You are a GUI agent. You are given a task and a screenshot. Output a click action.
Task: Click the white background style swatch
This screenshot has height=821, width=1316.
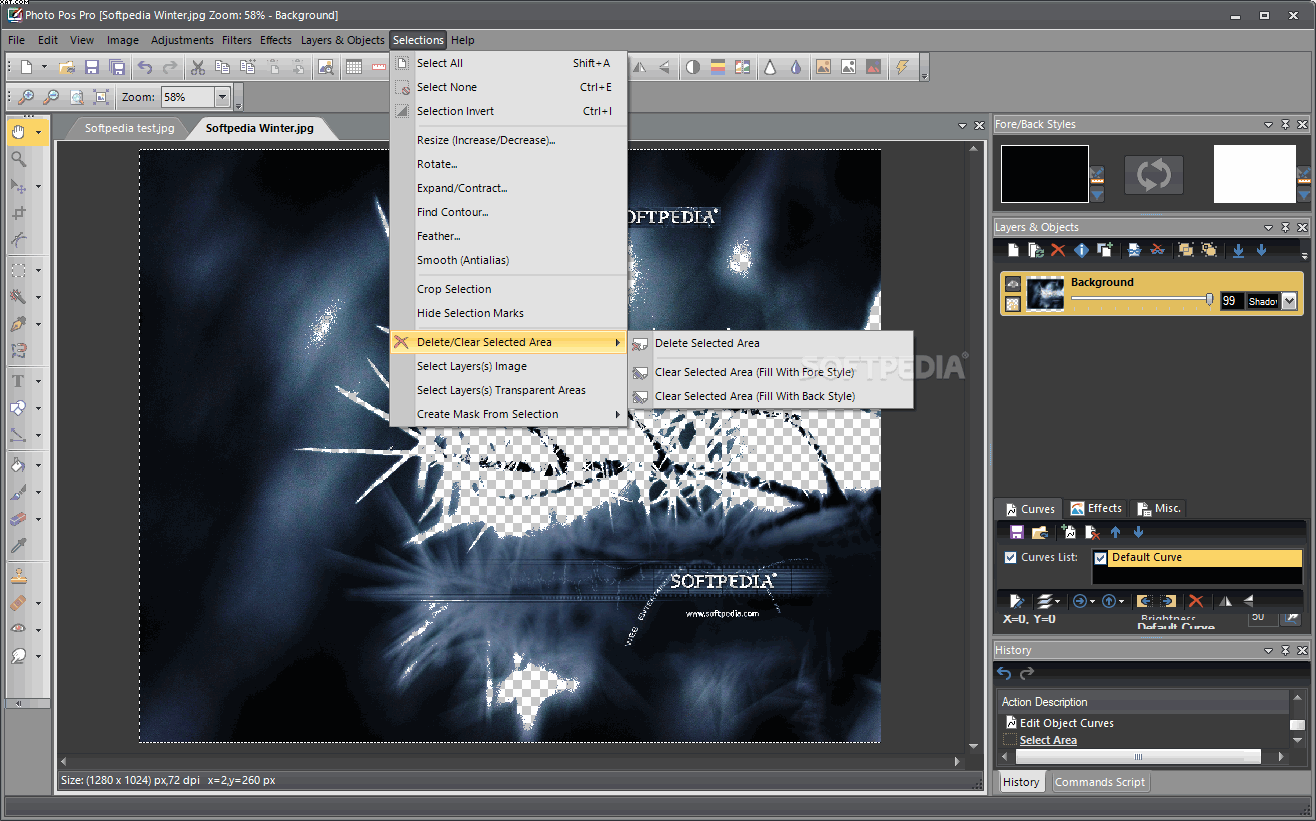pos(1255,174)
